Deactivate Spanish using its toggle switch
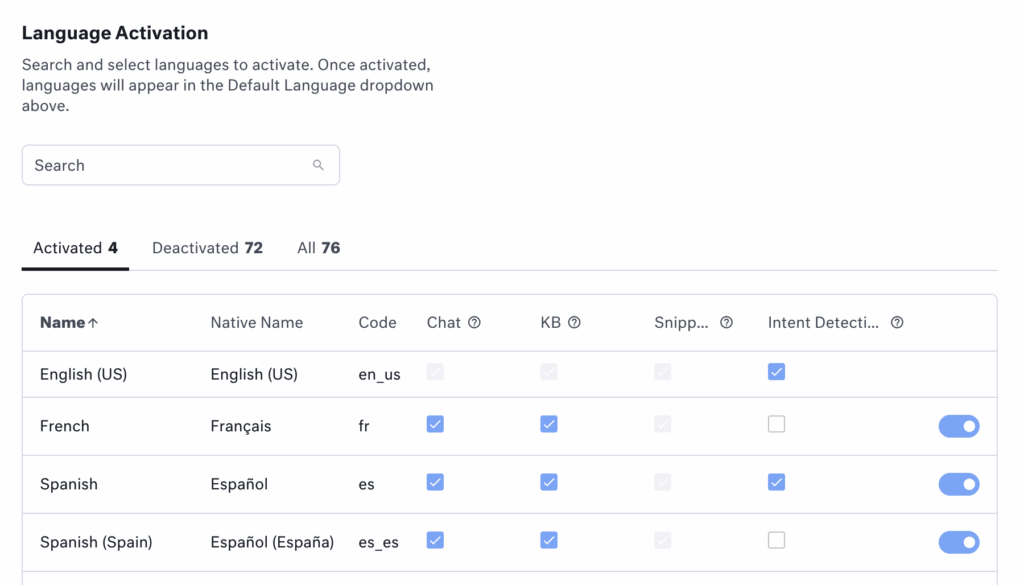This screenshot has height=585, width=1024. pyautogui.click(x=958, y=485)
